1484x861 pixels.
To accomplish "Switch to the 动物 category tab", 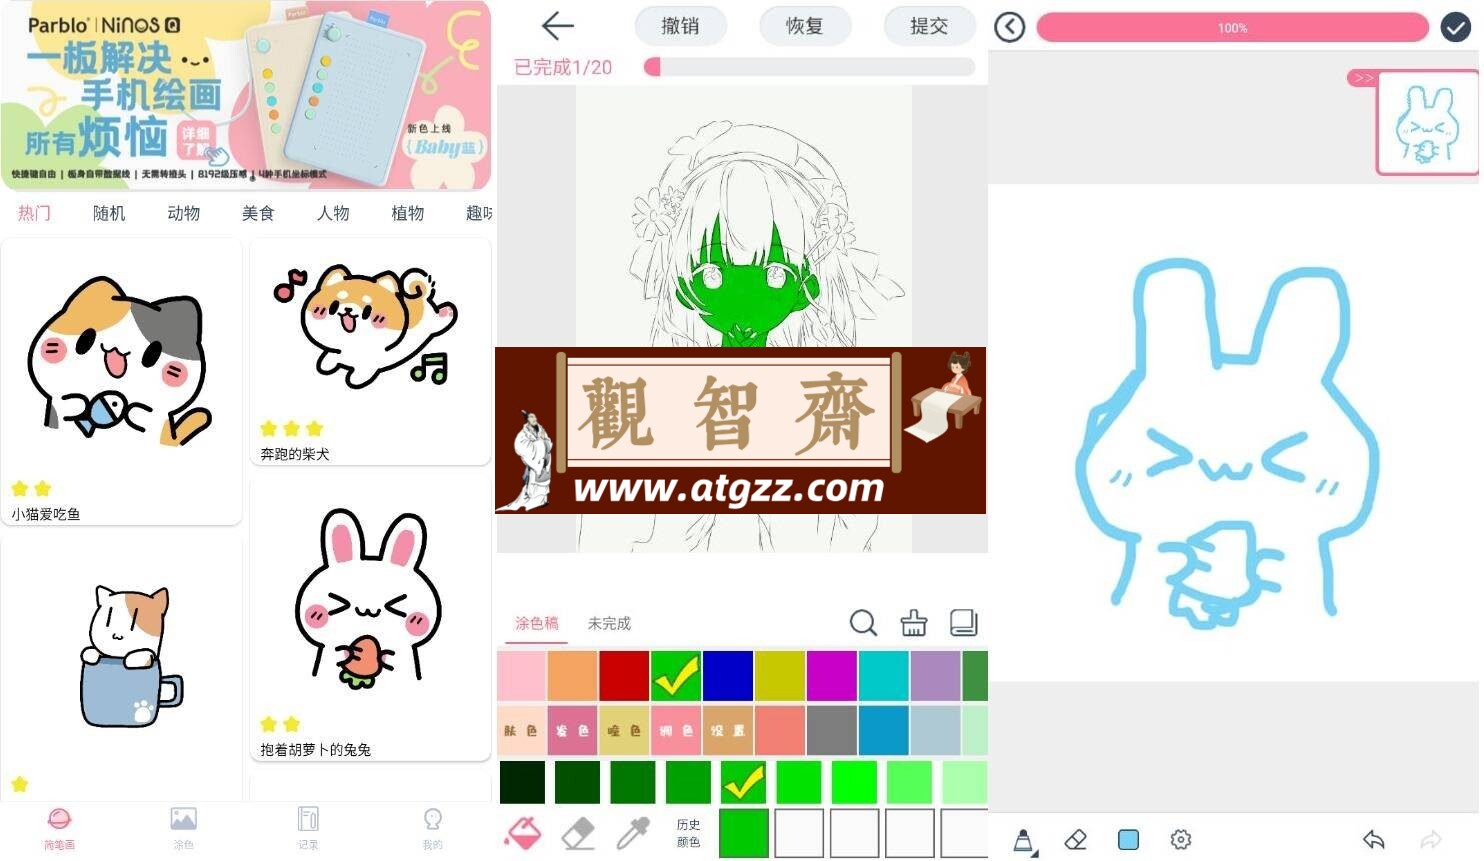I will click(184, 213).
